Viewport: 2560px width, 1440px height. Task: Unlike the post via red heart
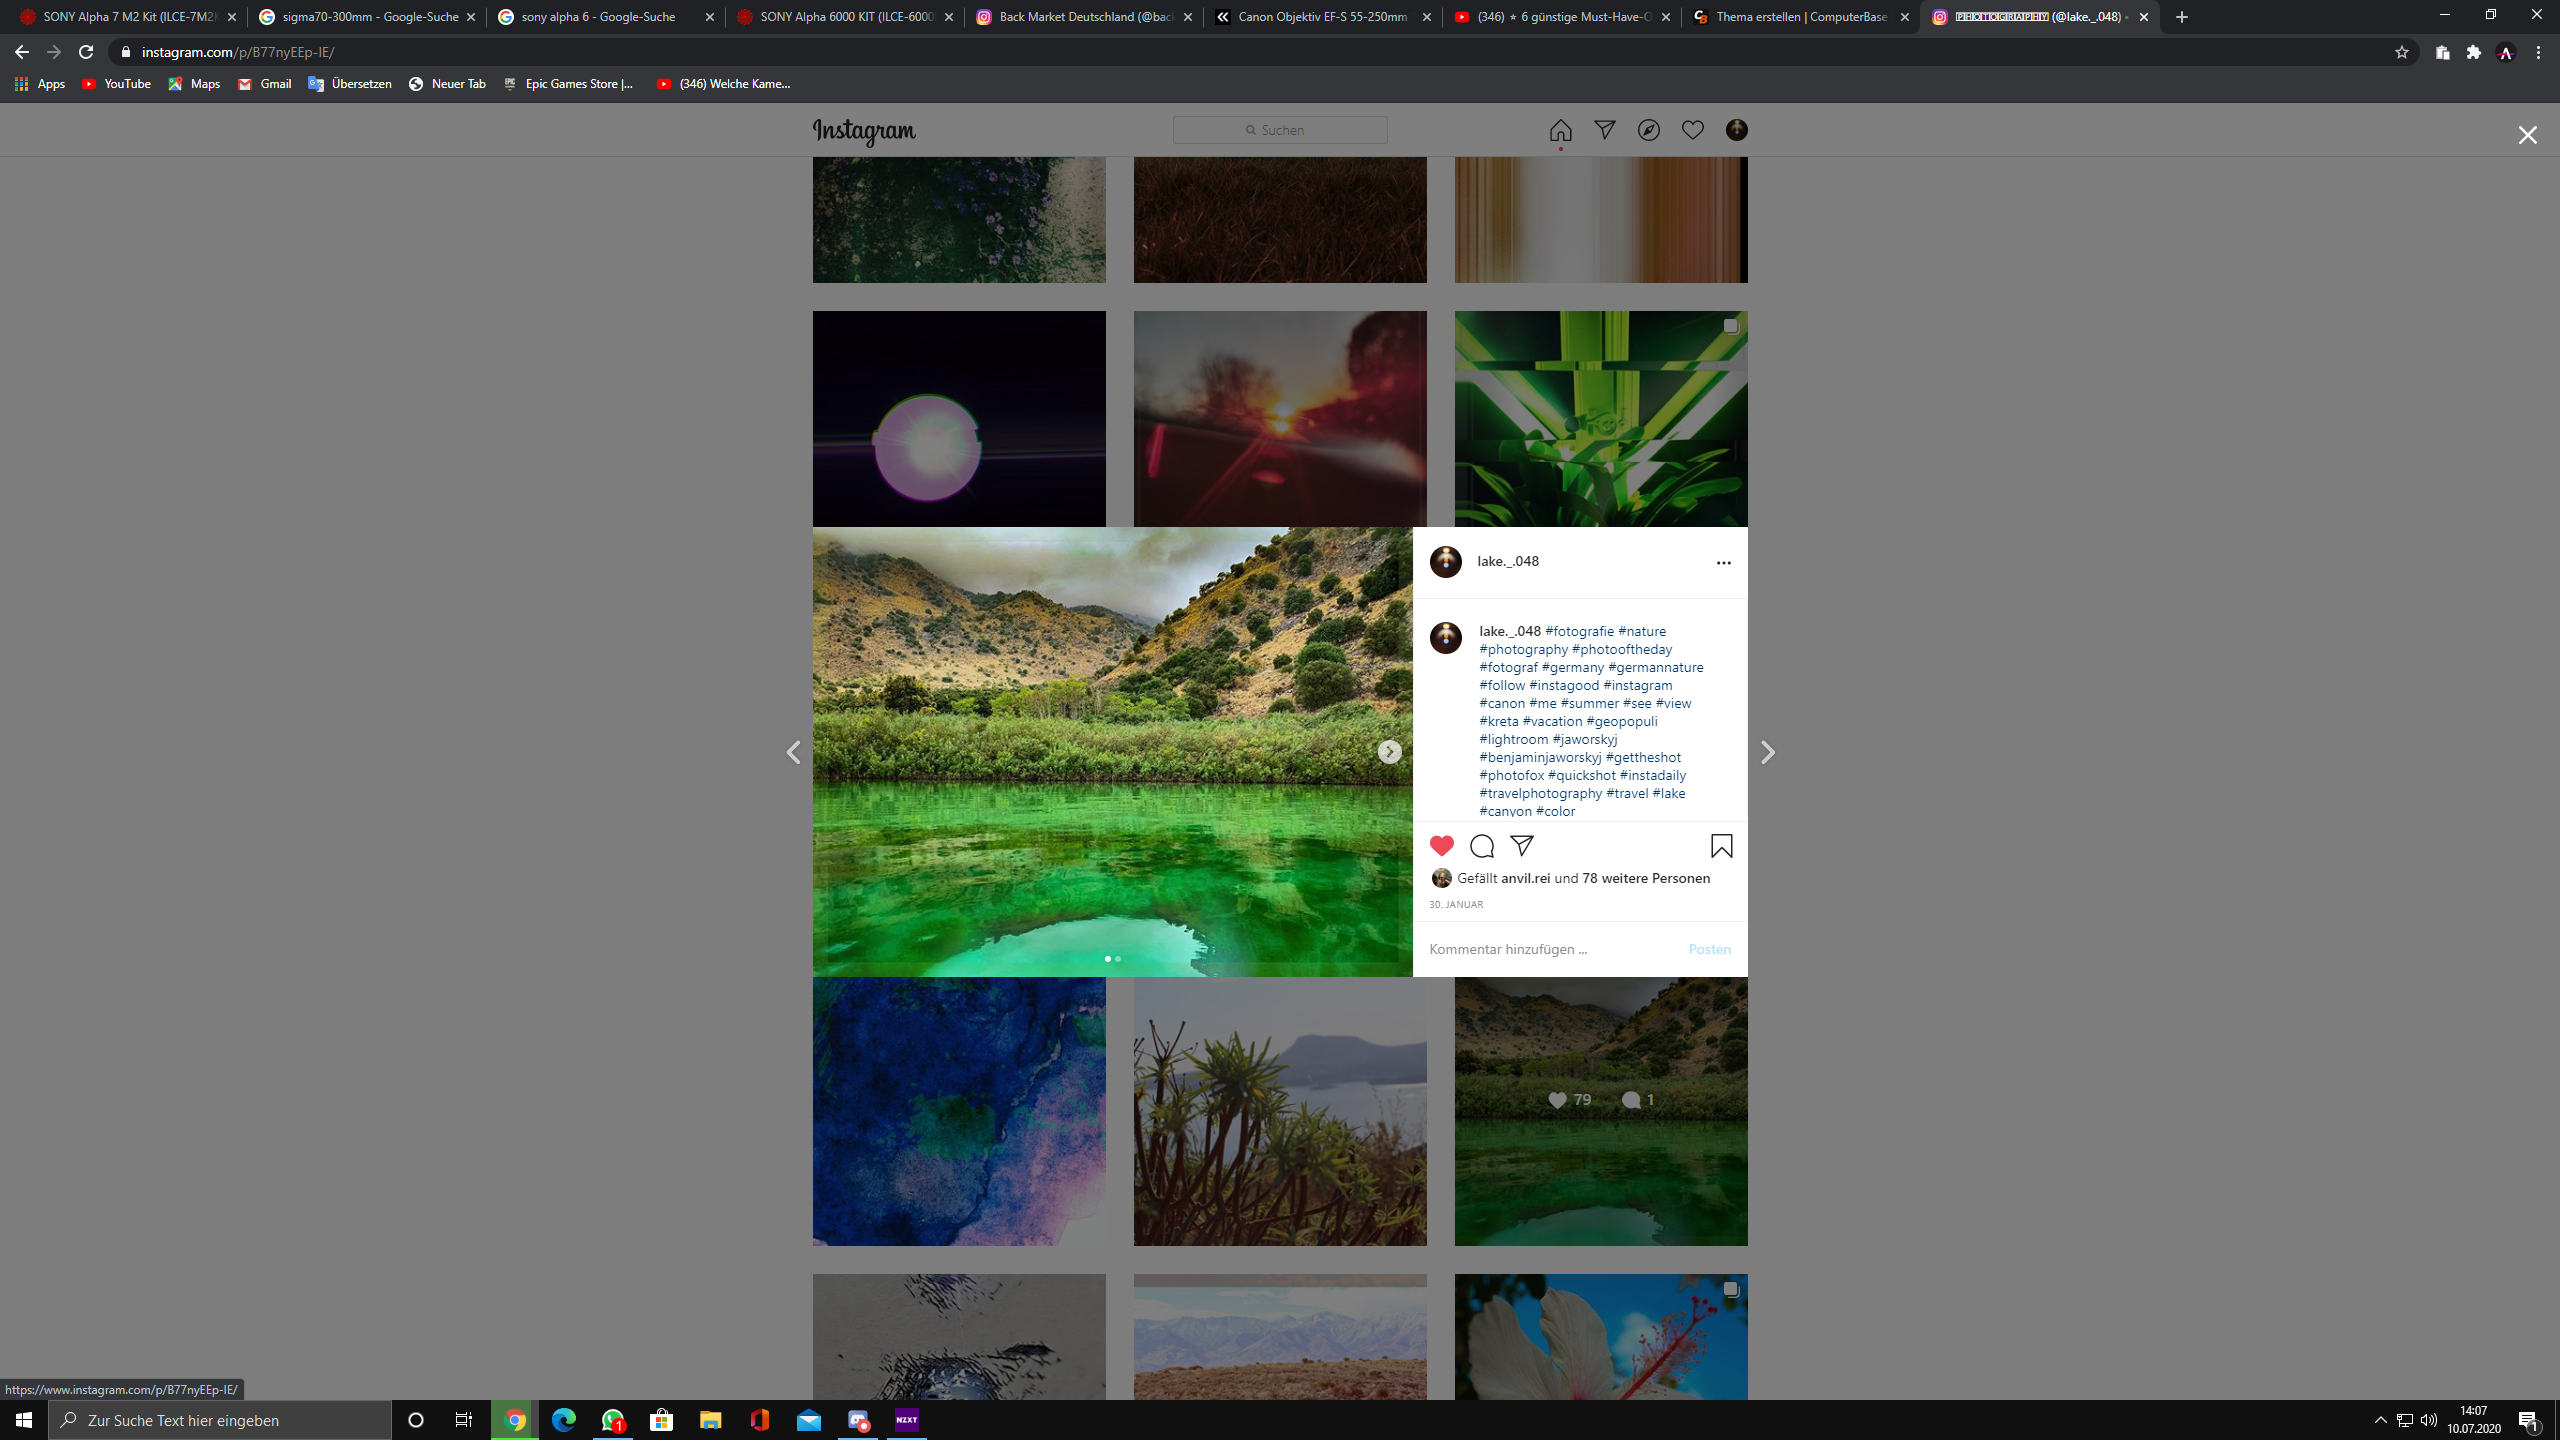[x=1441, y=846]
